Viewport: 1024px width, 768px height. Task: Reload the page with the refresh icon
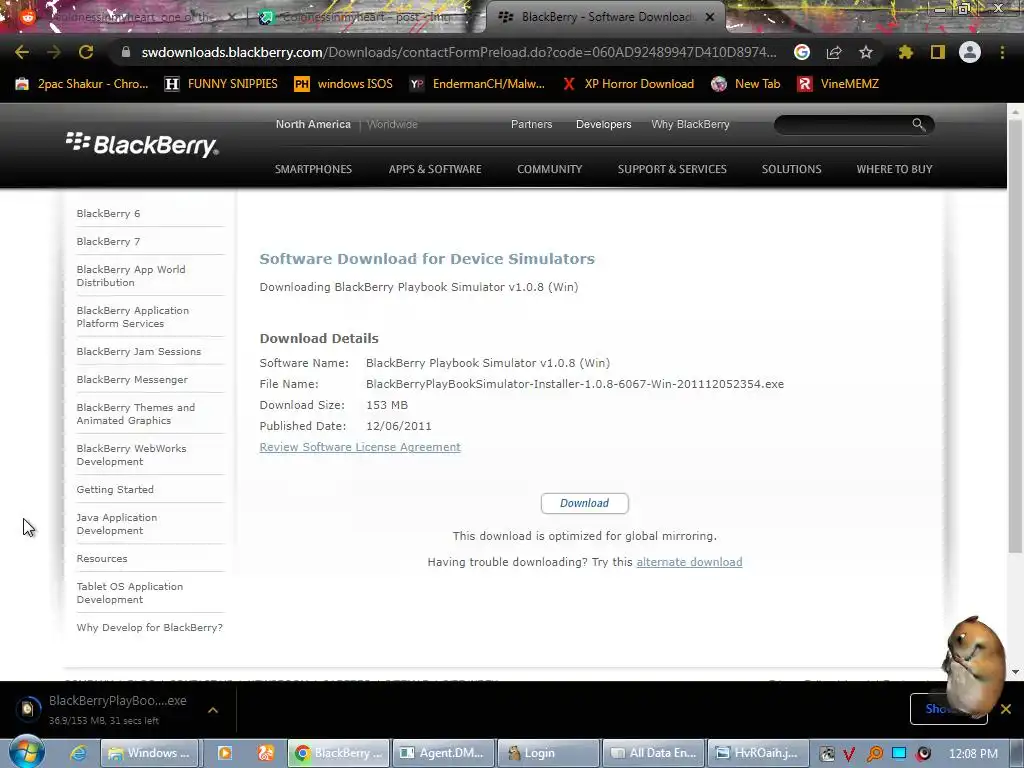pos(86,52)
